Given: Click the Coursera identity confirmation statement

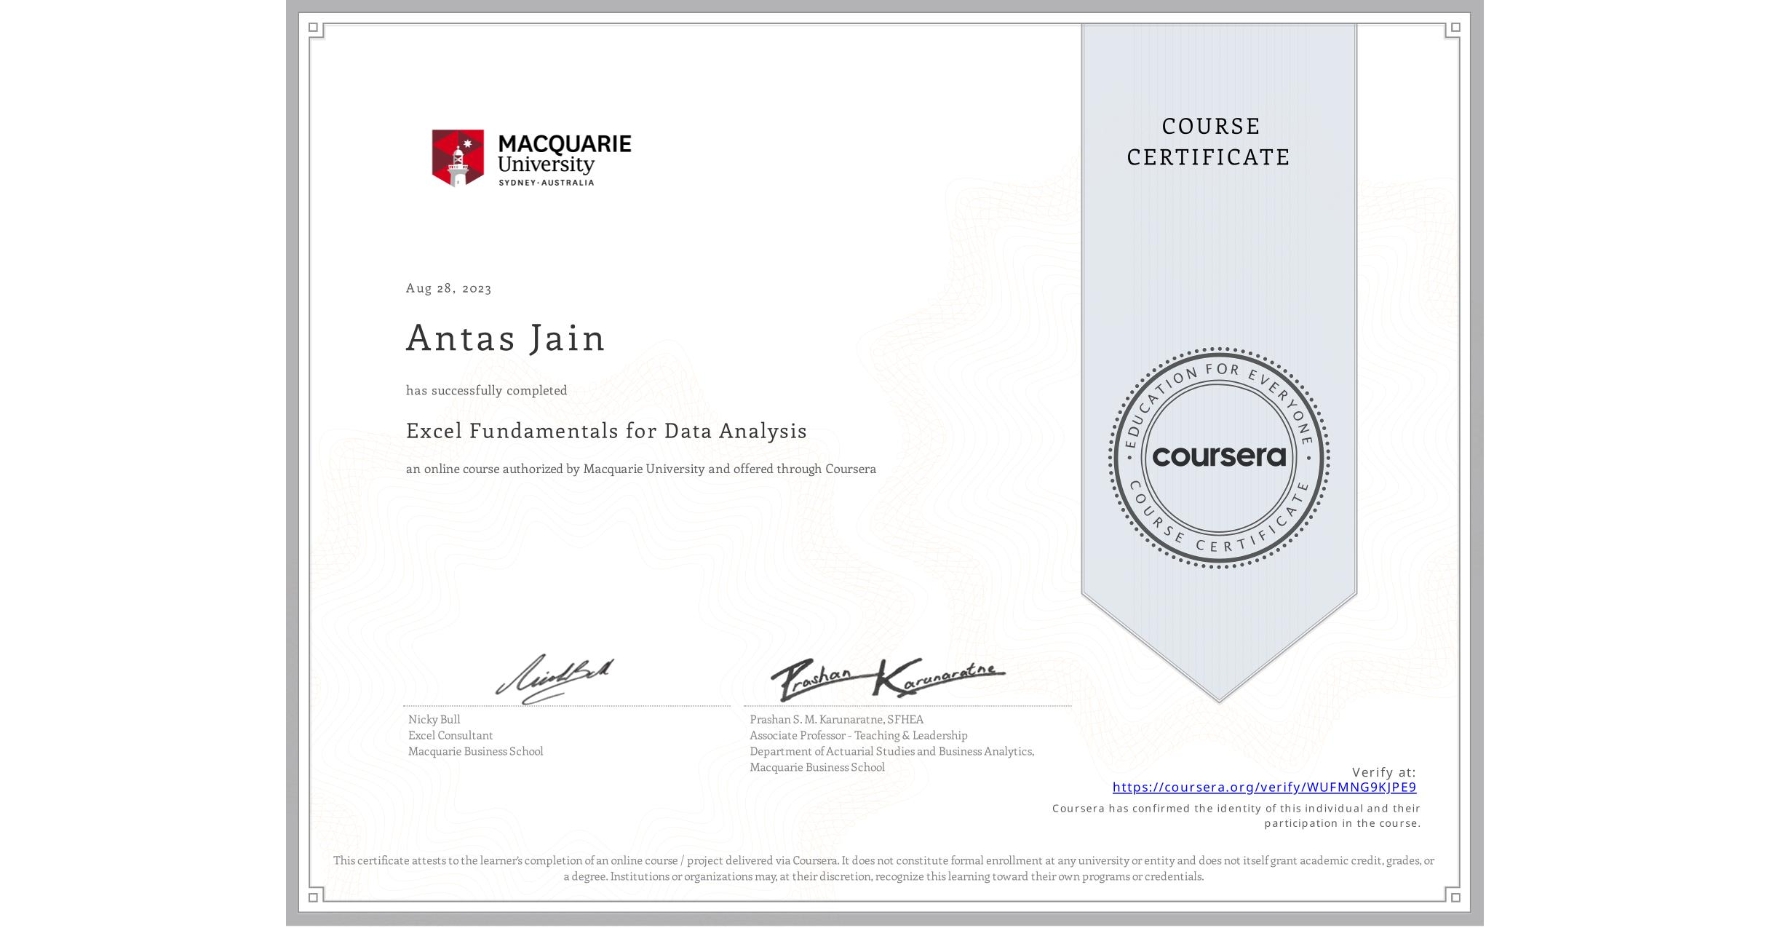Looking at the screenshot, I should pyautogui.click(x=1236, y=816).
